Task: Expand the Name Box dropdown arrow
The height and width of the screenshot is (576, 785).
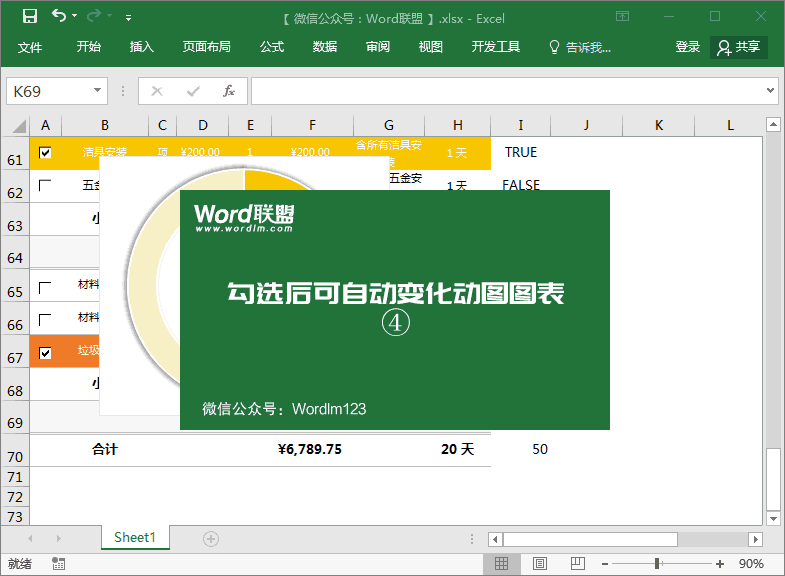Action: (x=98, y=91)
